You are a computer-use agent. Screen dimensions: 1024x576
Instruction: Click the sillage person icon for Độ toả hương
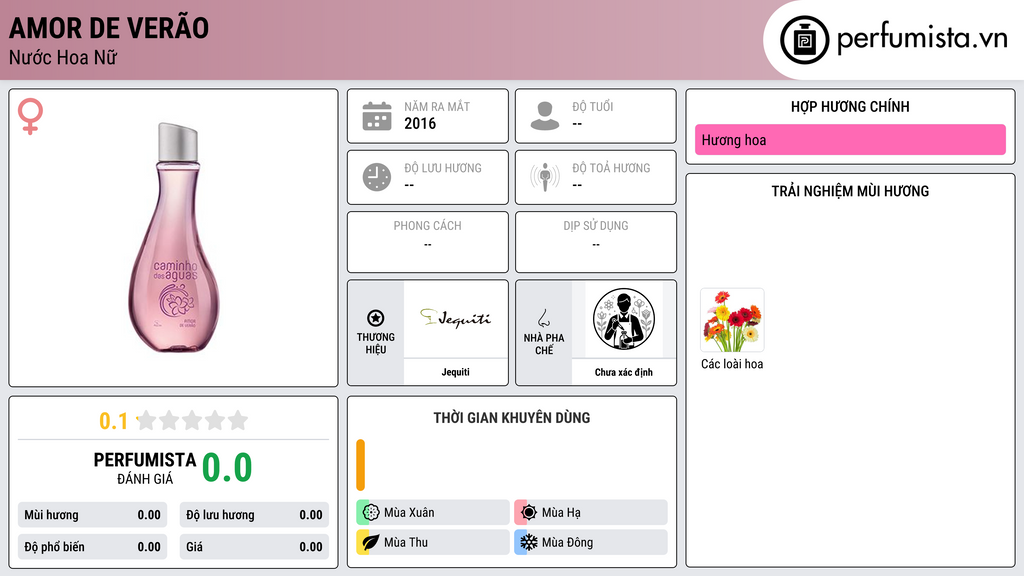click(545, 177)
